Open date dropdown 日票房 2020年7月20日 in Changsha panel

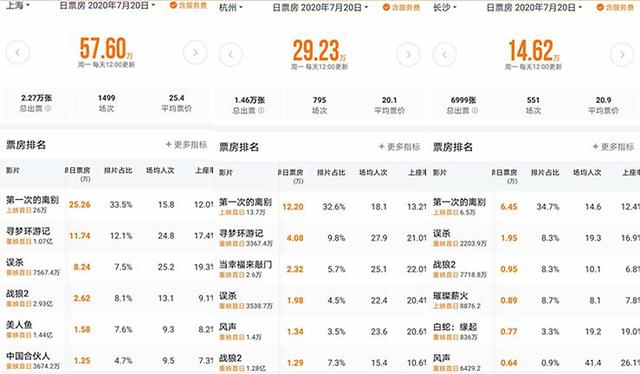click(x=534, y=7)
